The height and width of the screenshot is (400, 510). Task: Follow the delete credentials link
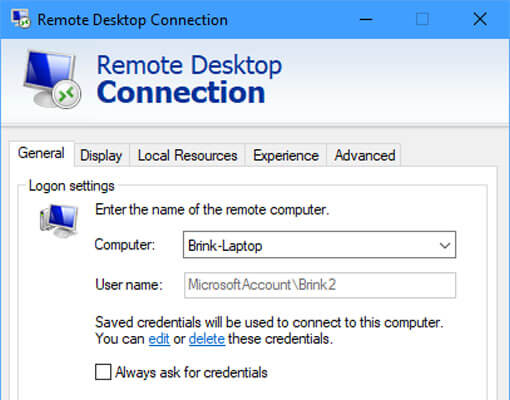207,339
